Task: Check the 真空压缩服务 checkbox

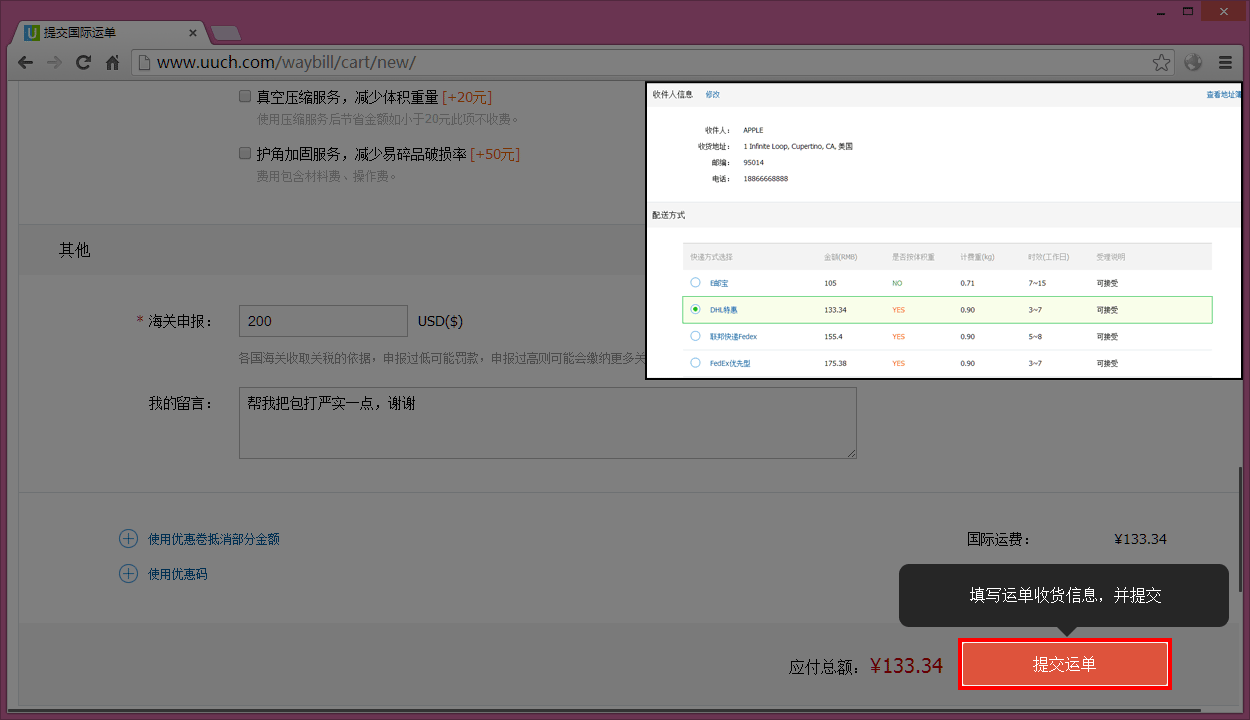Action: tap(245, 97)
